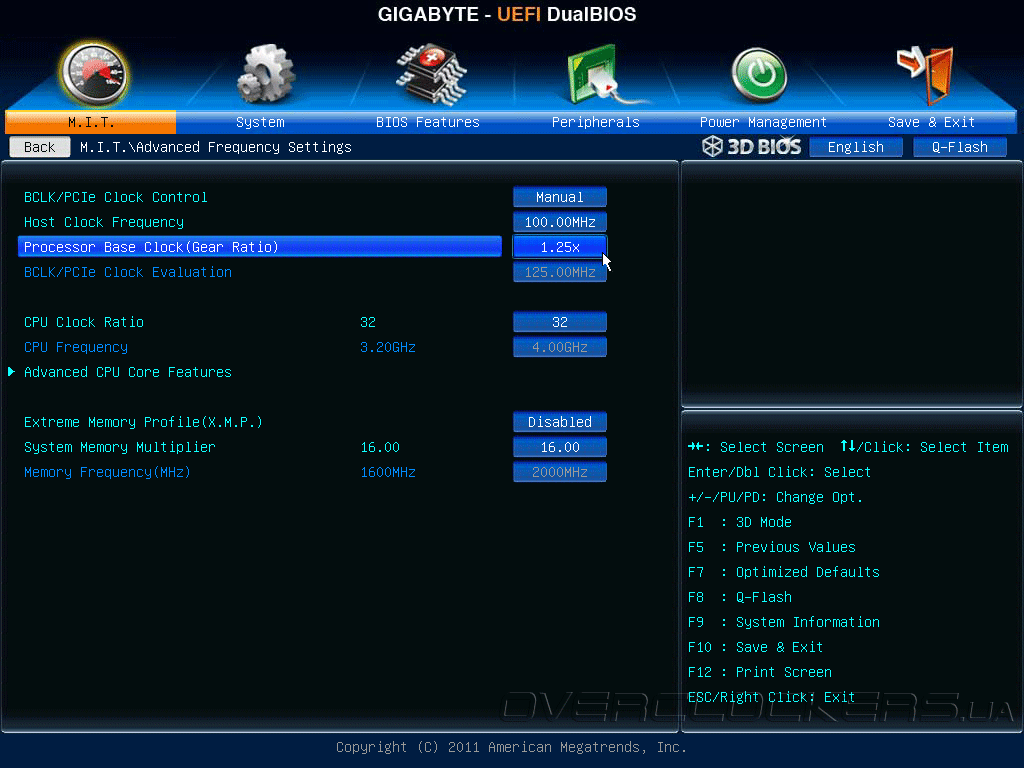Click the CPU Frequency label

(76, 347)
